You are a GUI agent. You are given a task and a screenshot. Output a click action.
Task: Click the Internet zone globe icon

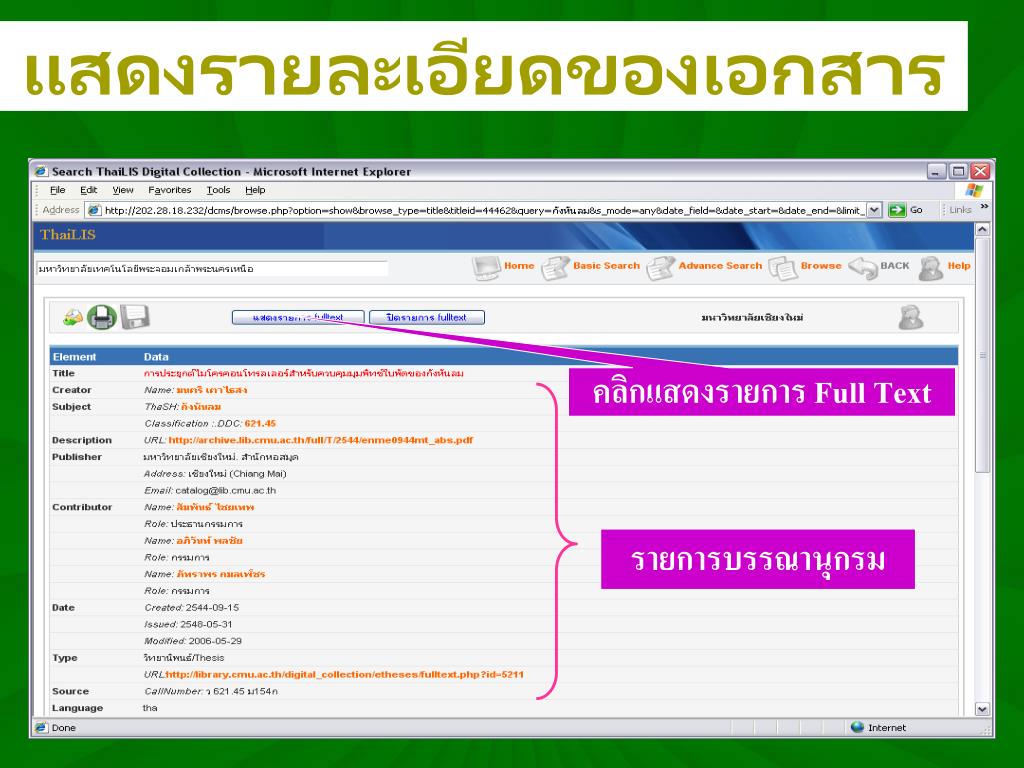[857, 727]
